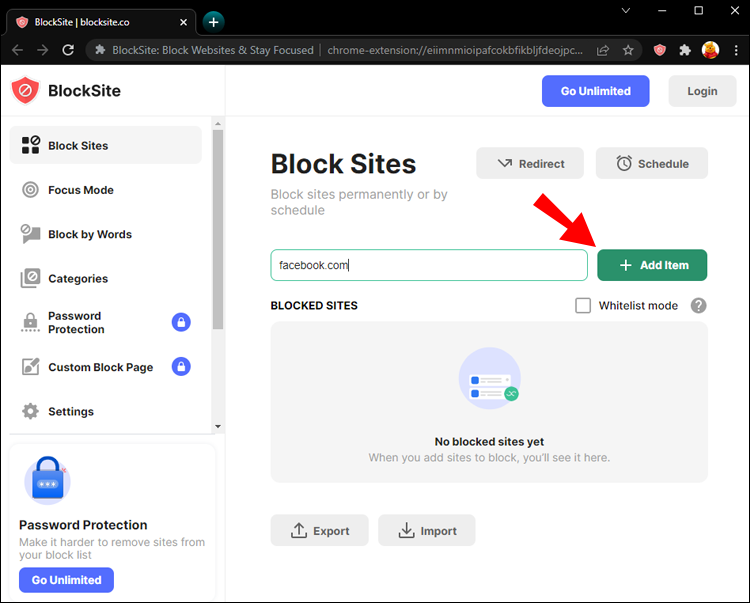This screenshot has height=603, width=750.
Task: Click the share page icon in address bar
Action: pos(603,50)
